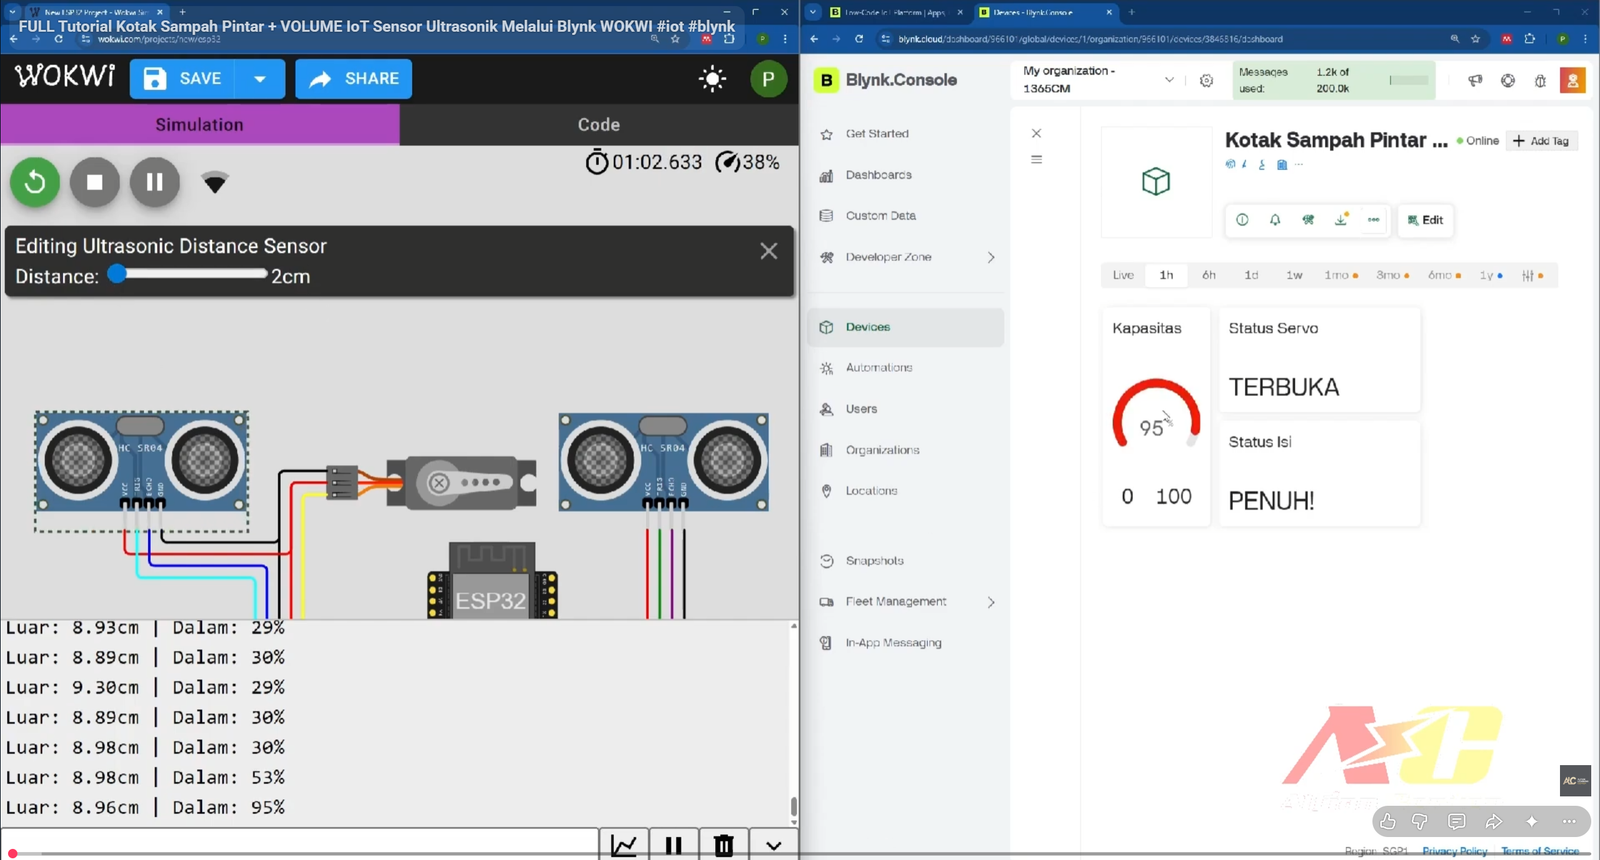Pause the Wokwi simulation with the round button
The image size is (1600, 860).
pyautogui.click(x=155, y=182)
